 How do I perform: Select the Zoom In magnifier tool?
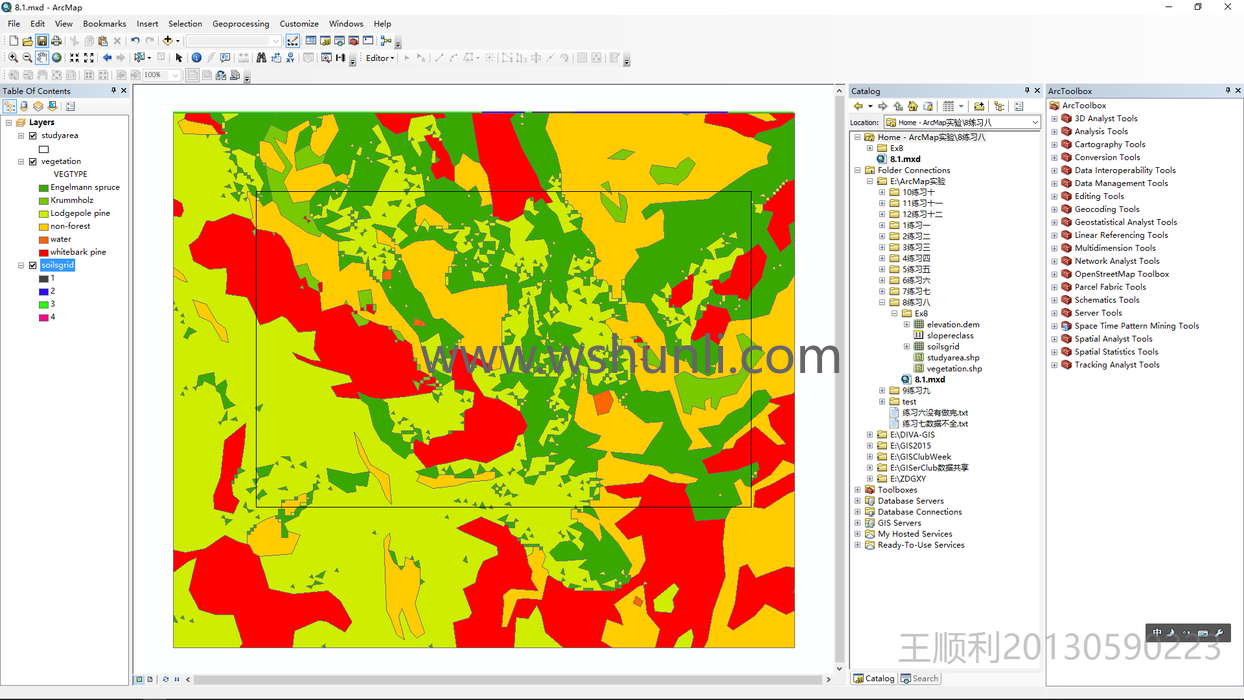point(13,58)
